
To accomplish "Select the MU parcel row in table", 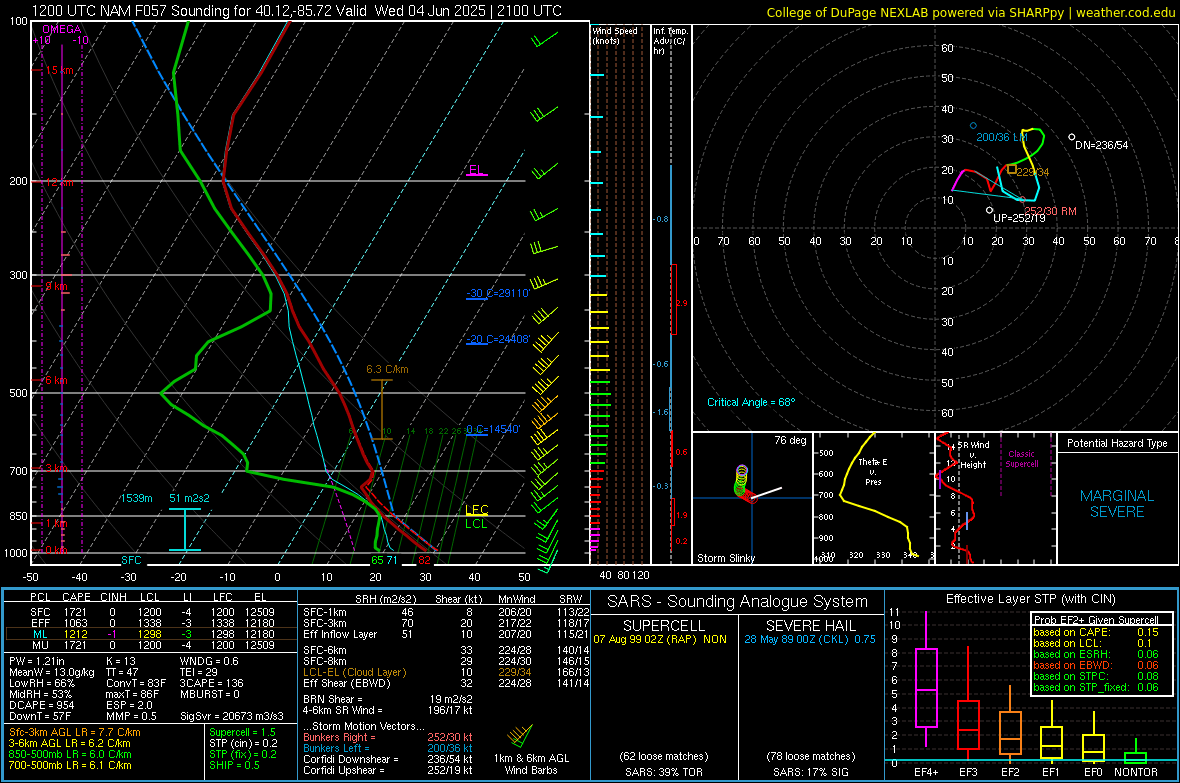I will 149,645.
